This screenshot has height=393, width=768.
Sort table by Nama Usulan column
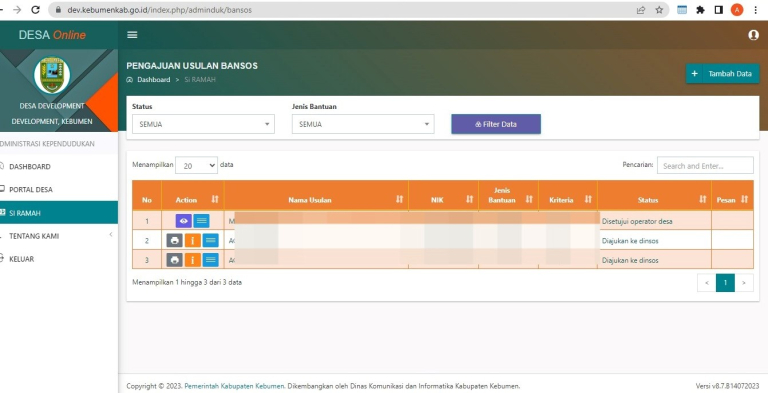[399, 199]
